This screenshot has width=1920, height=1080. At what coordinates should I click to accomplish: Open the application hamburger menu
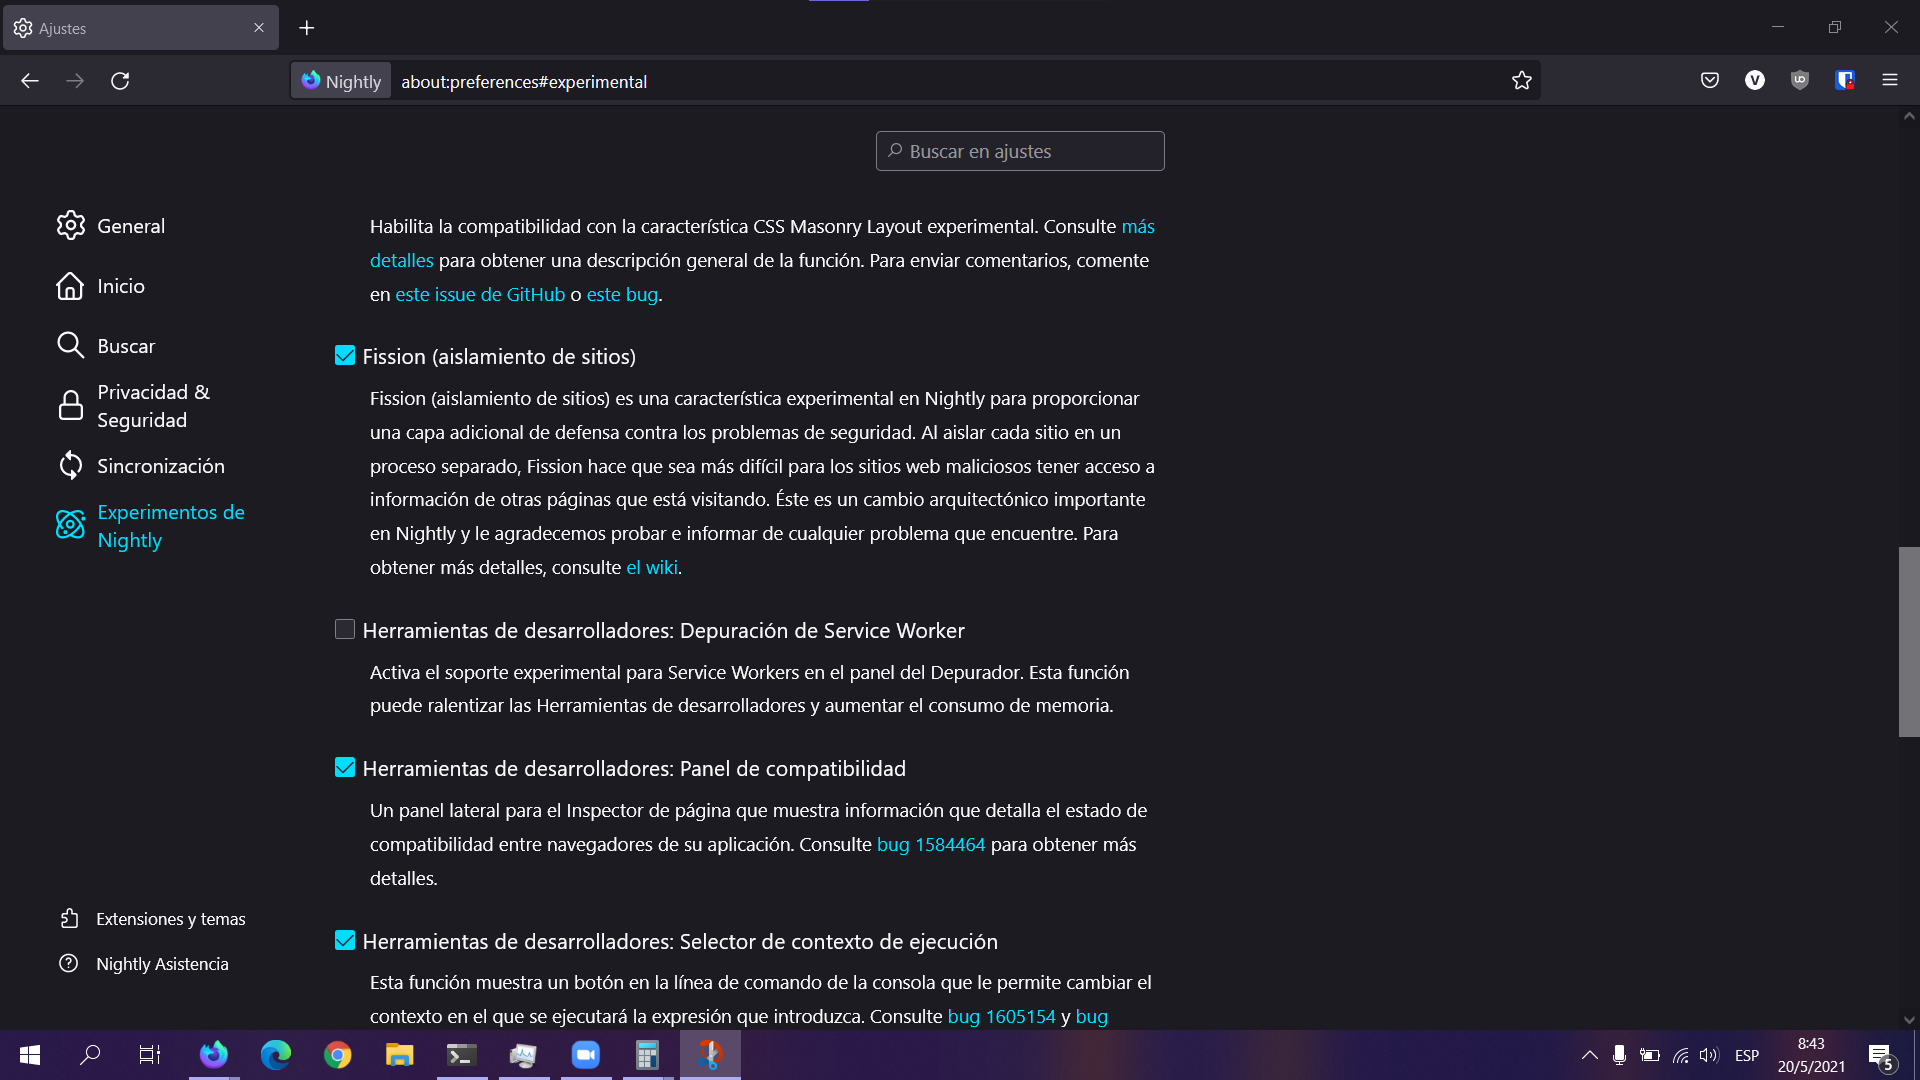click(x=1890, y=81)
